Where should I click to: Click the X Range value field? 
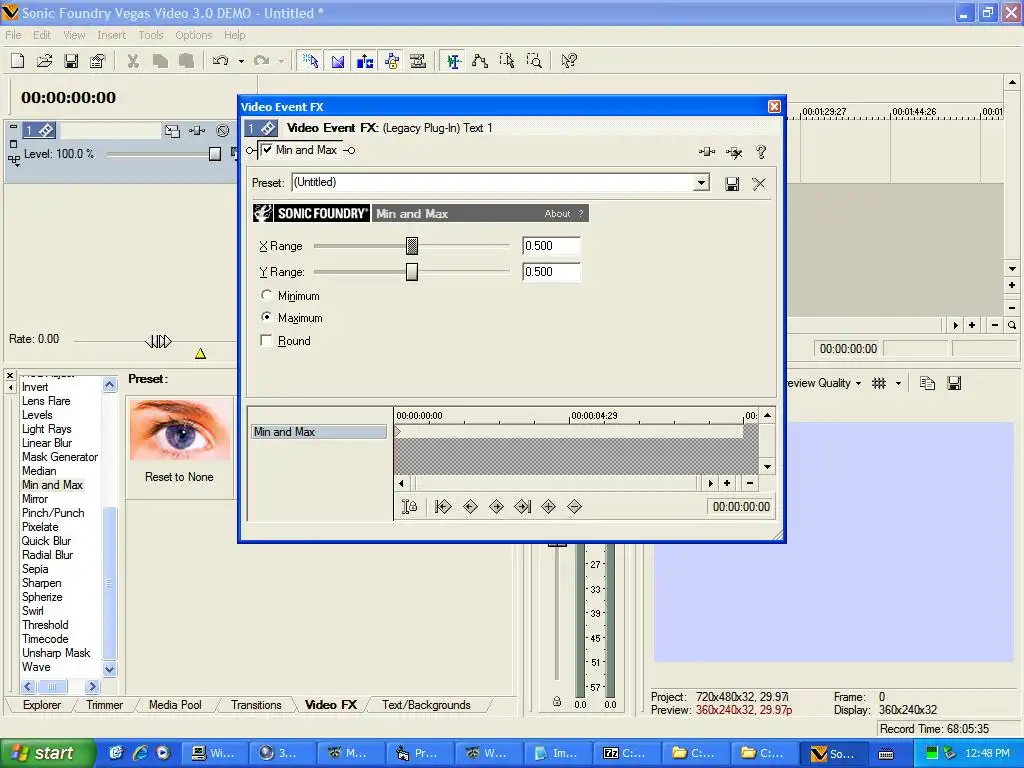tap(551, 246)
